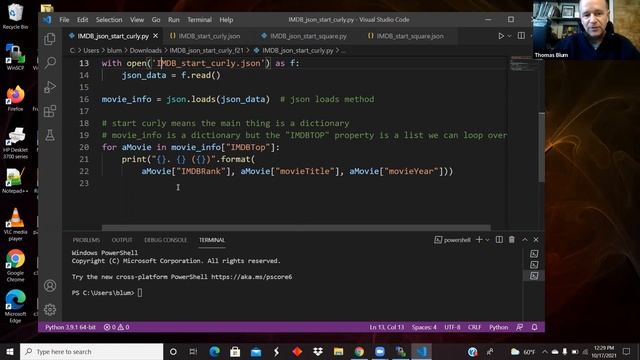Viewport: 640px width, 360px height.
Task: Select the second terminal in terminal list
Action: click(534, 265)
